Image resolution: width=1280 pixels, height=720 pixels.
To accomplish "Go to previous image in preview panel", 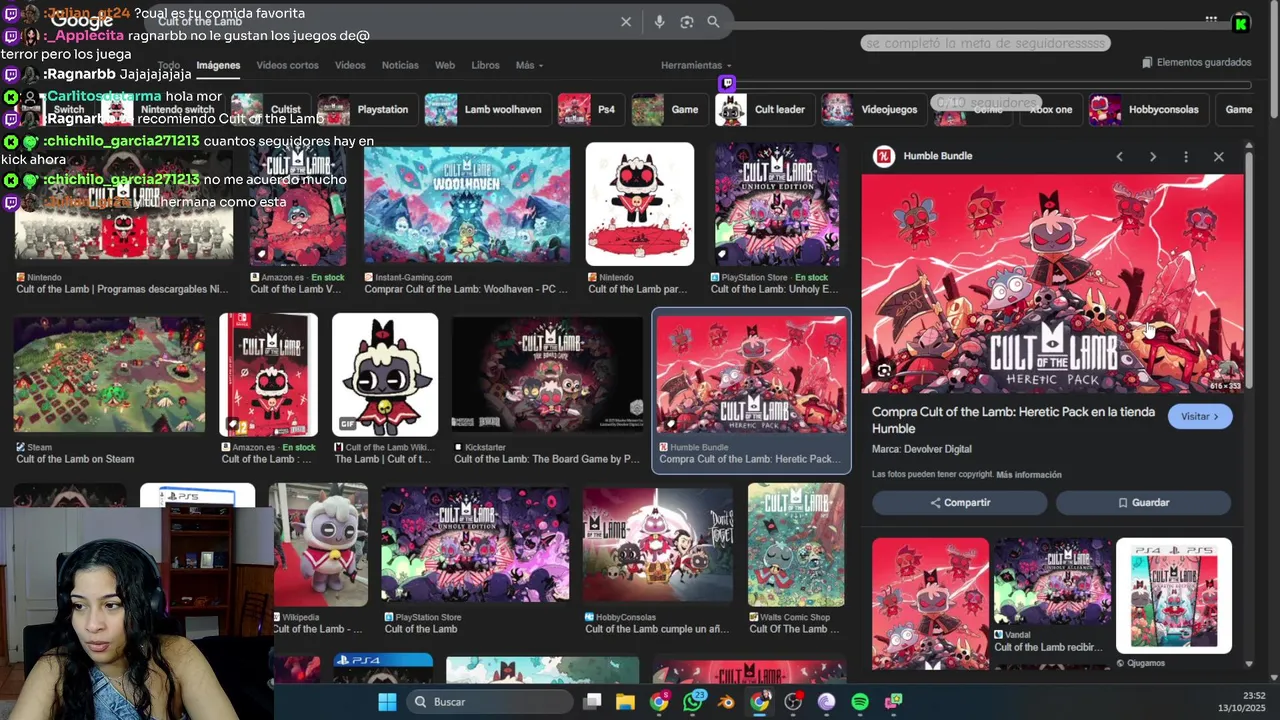I will [x=1119, y=157].
